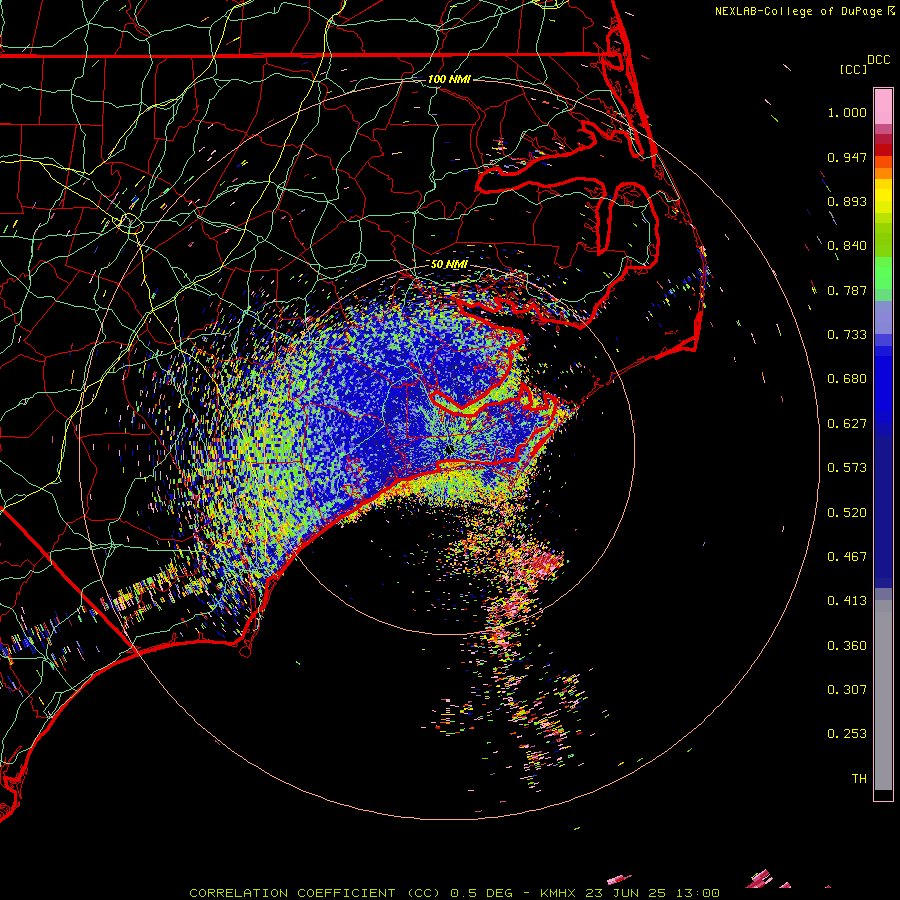Screen dimensions: 900x900
Task: Click the 0.893 scale value
Action: pos(847,201)
